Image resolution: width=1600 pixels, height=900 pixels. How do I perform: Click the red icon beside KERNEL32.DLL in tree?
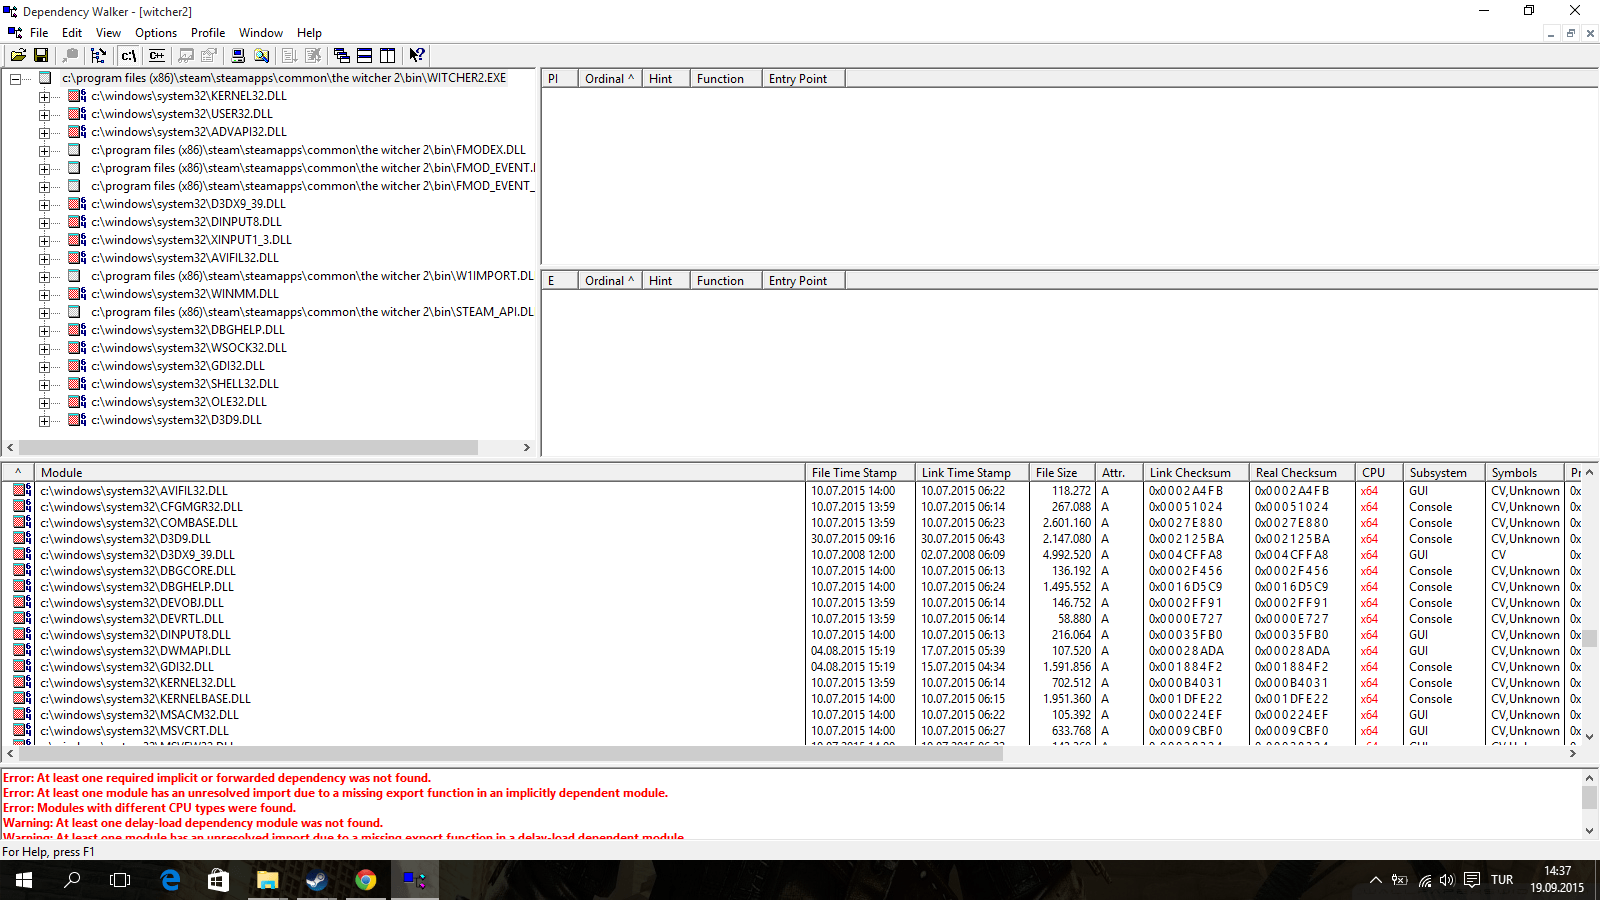(77, 96)
